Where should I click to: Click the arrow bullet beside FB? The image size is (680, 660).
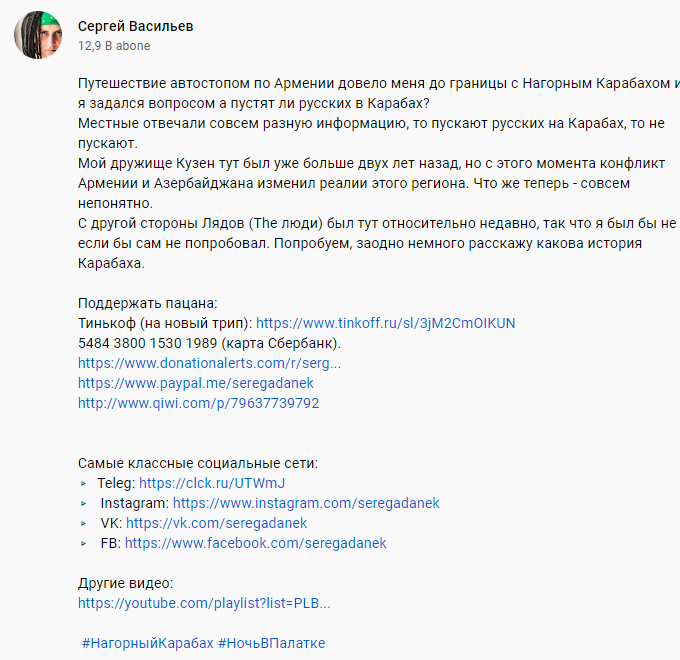point(83,543)
